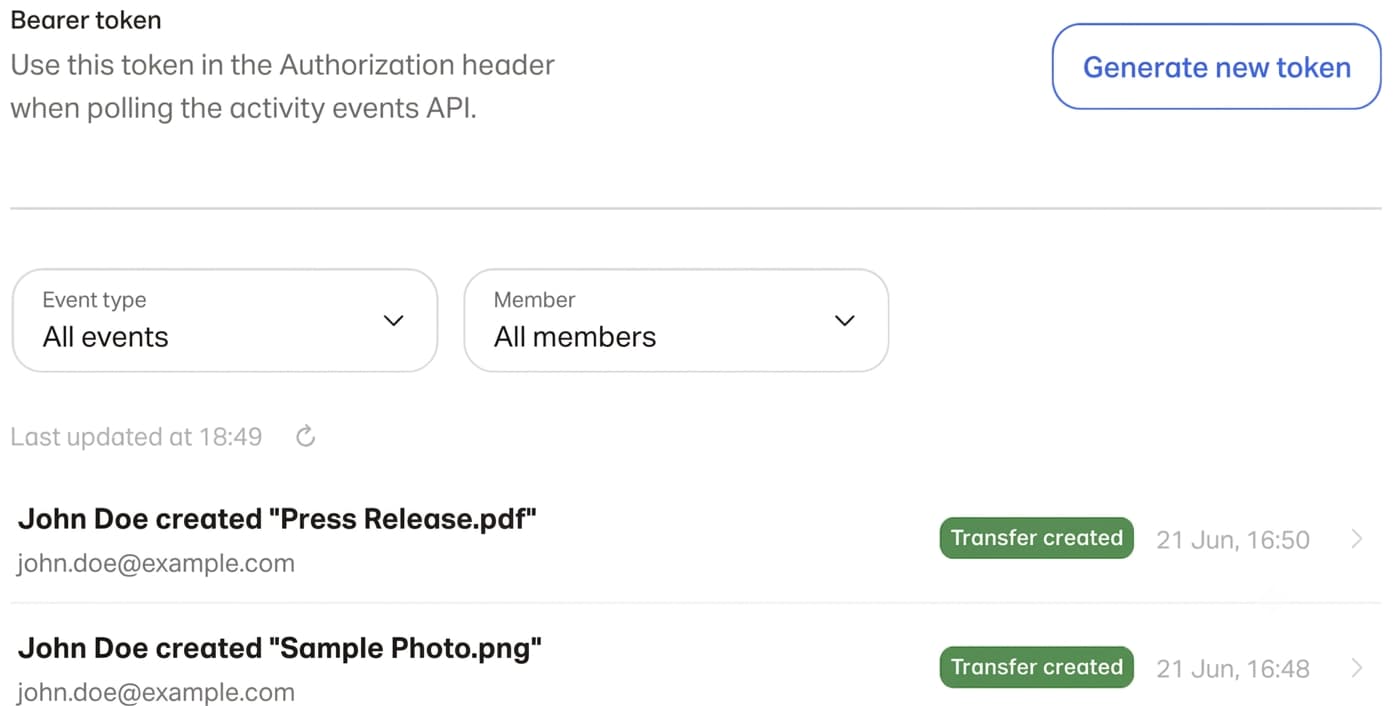Open the Press Release.pdf event row arrow
This screenshot has width=1393, height=706.
(1357, 539)
